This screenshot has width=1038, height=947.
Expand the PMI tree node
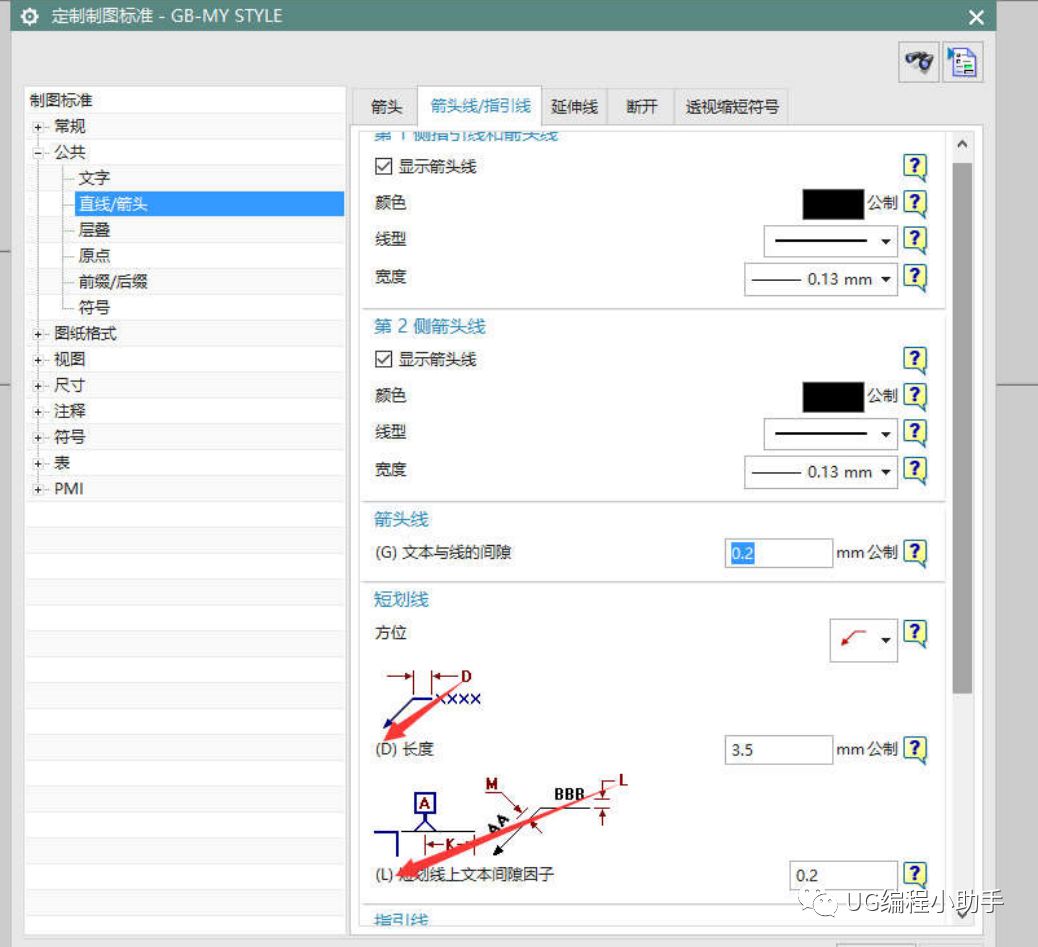coord(37,488)
